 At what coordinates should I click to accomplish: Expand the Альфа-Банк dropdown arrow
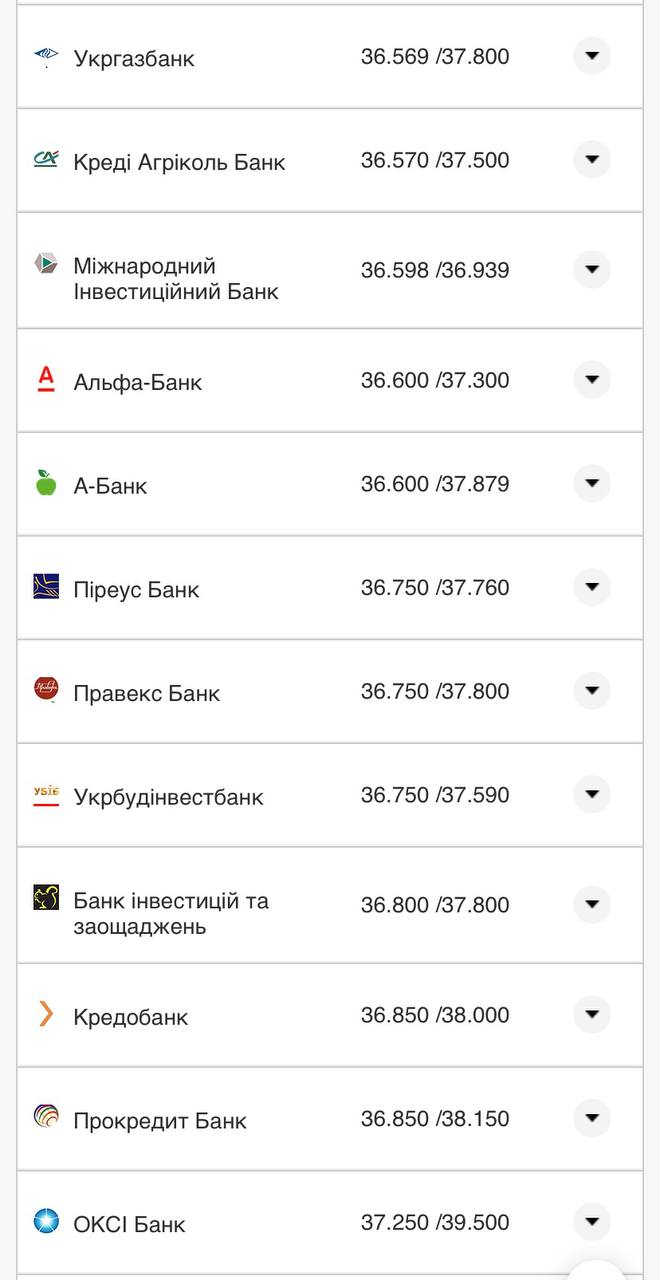tap(592, 379)
